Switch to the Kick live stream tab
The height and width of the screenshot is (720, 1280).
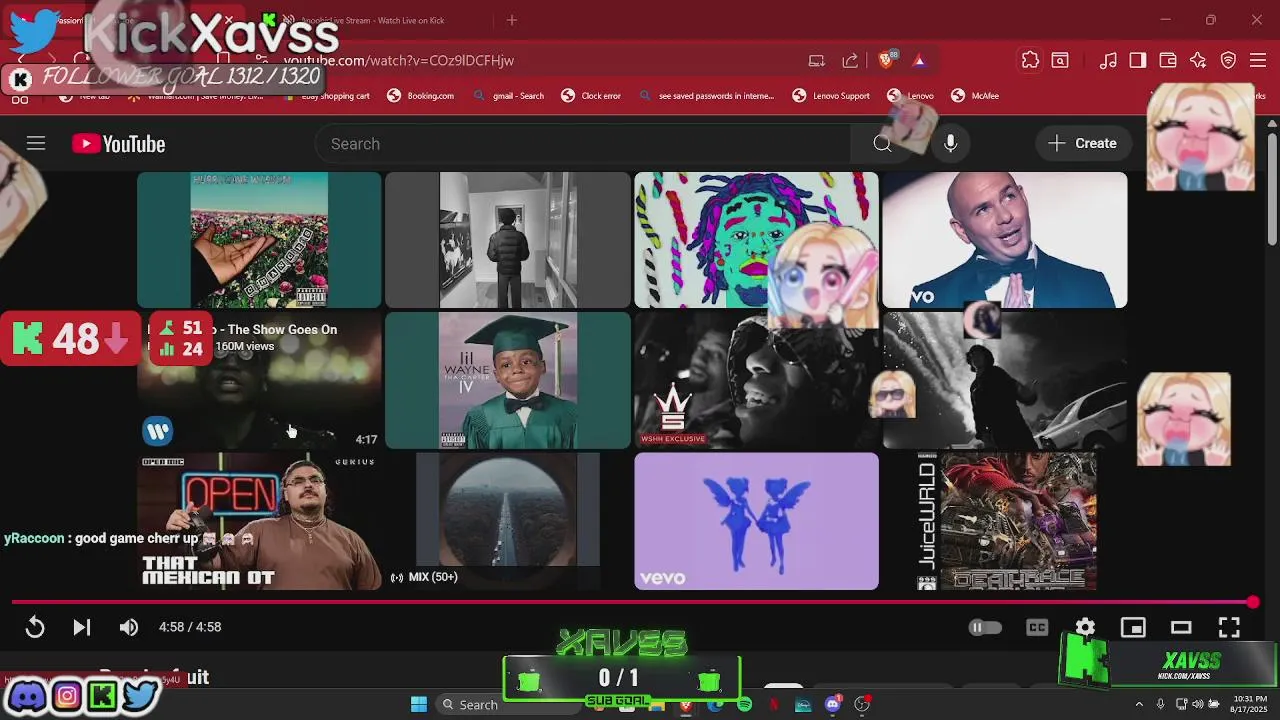370,20
